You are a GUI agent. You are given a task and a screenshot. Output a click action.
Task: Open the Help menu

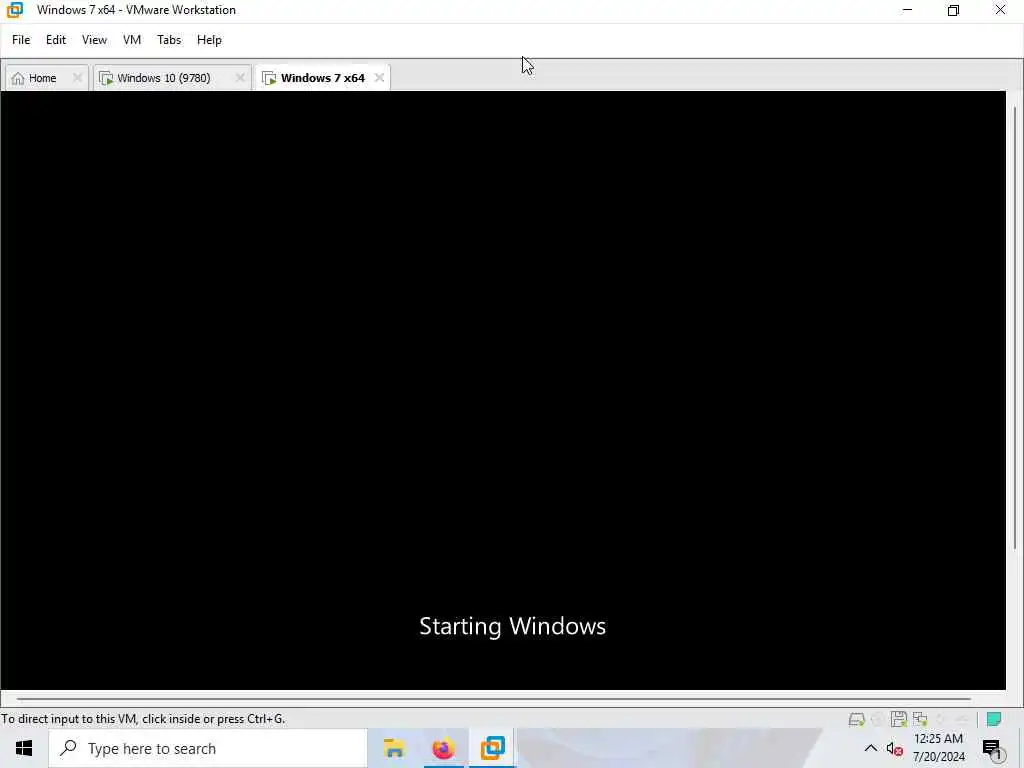click(209, 40)
